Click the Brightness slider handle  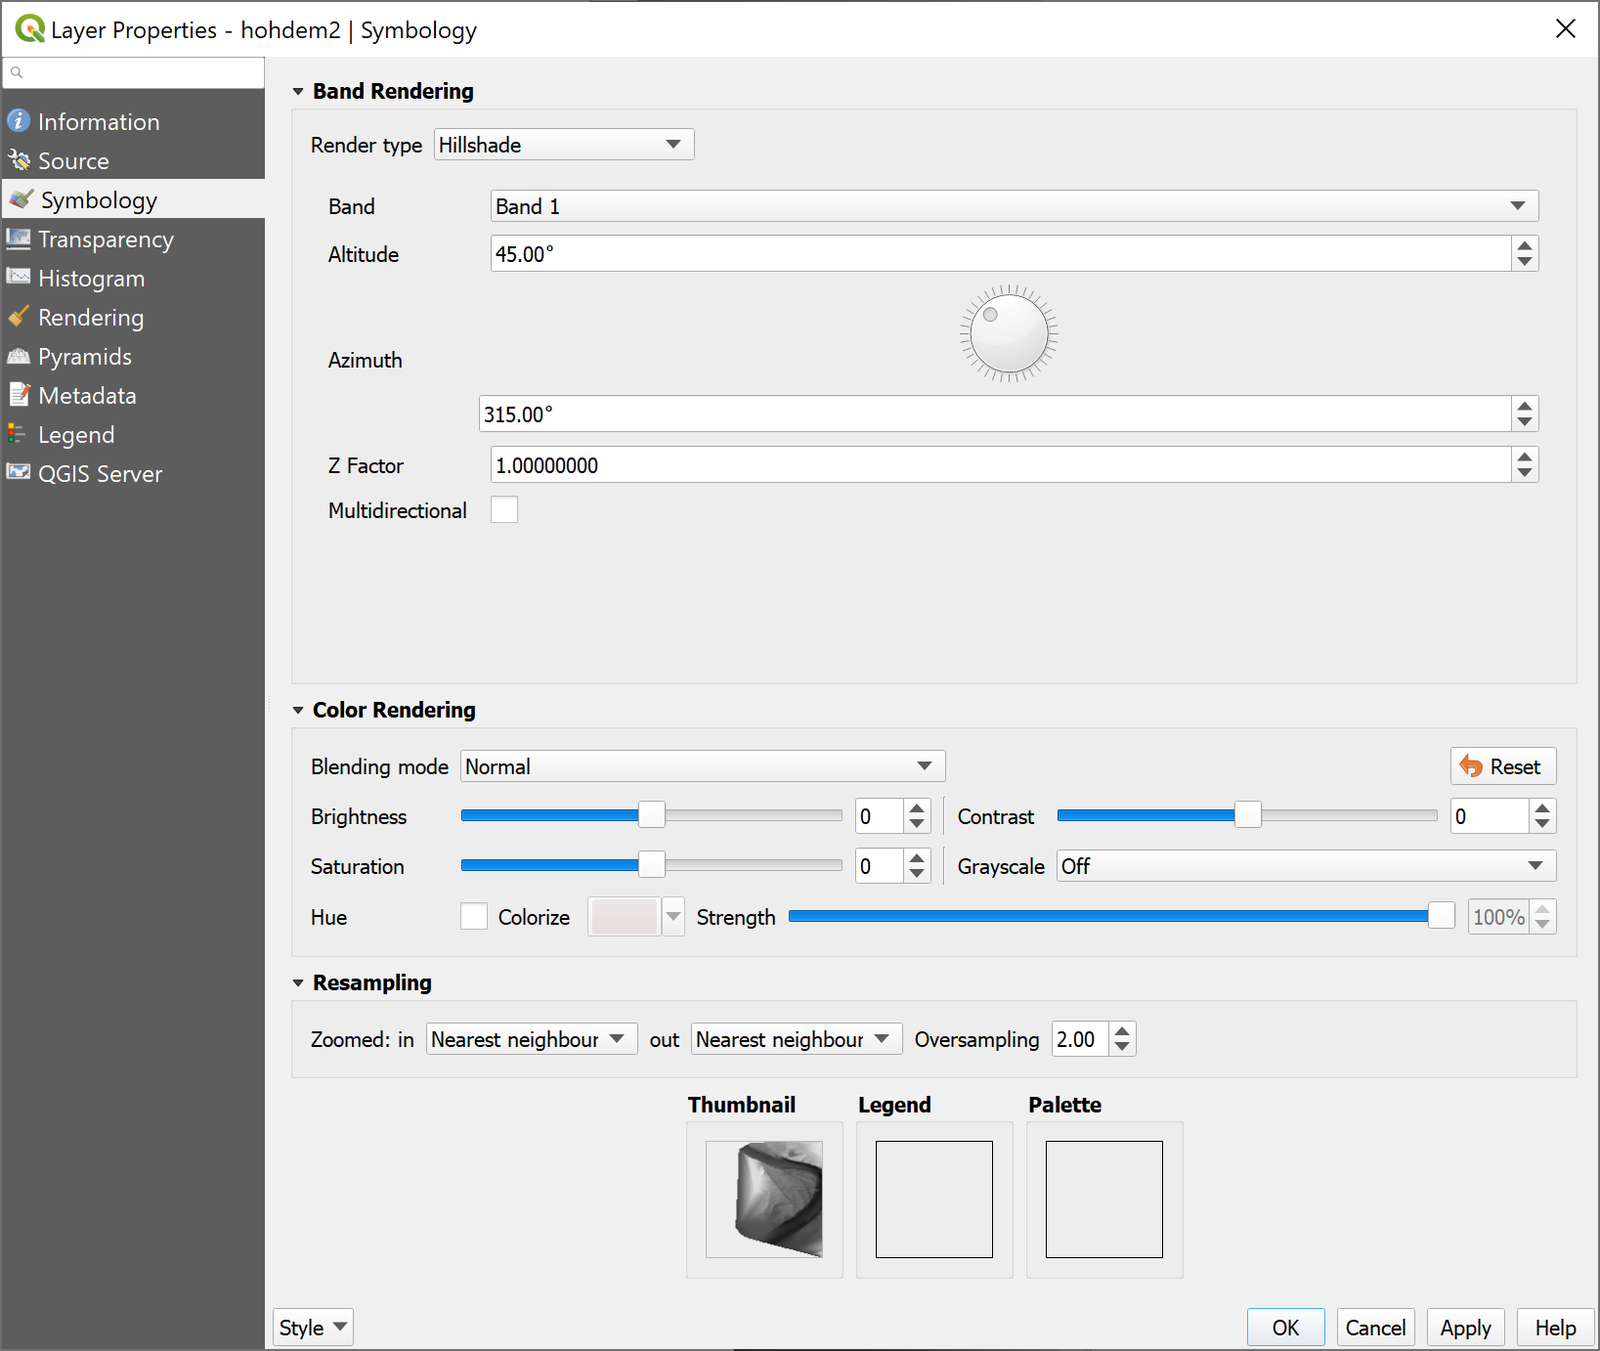pos(651,816)
